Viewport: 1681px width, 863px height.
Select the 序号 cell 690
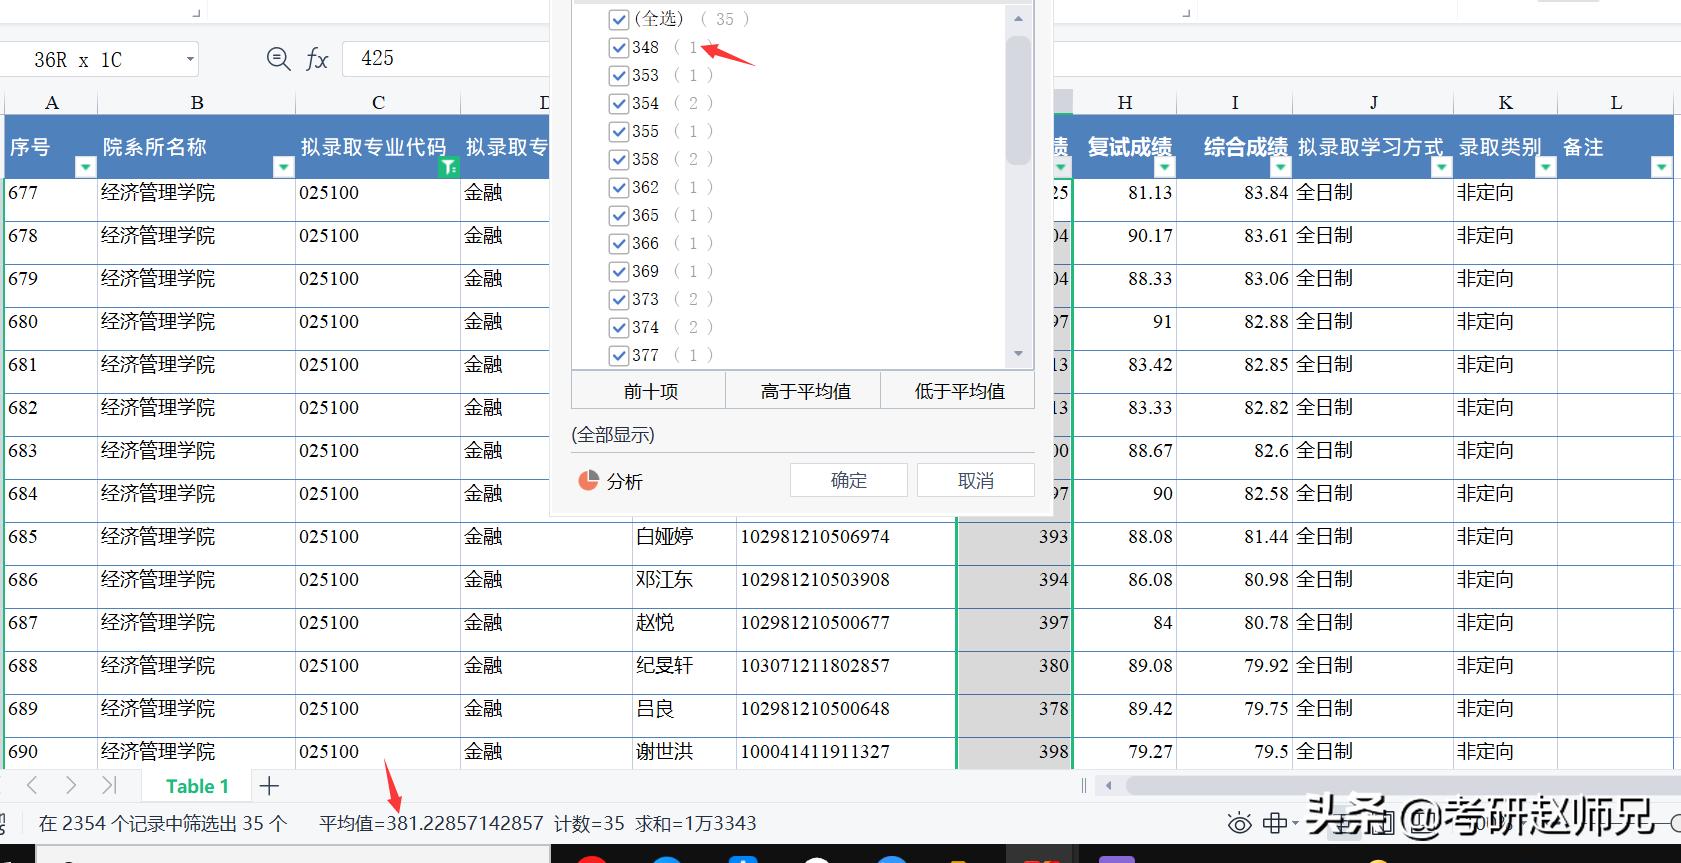click(x=51, y=752)
